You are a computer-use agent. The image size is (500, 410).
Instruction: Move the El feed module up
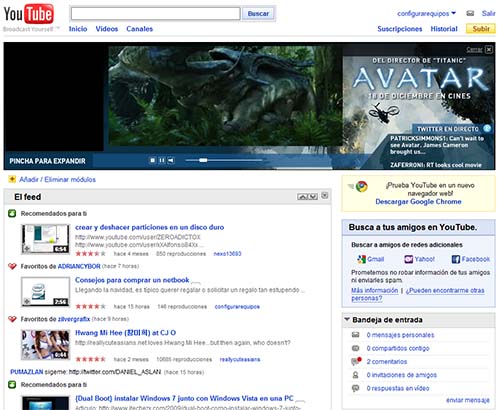pos(302,197)
